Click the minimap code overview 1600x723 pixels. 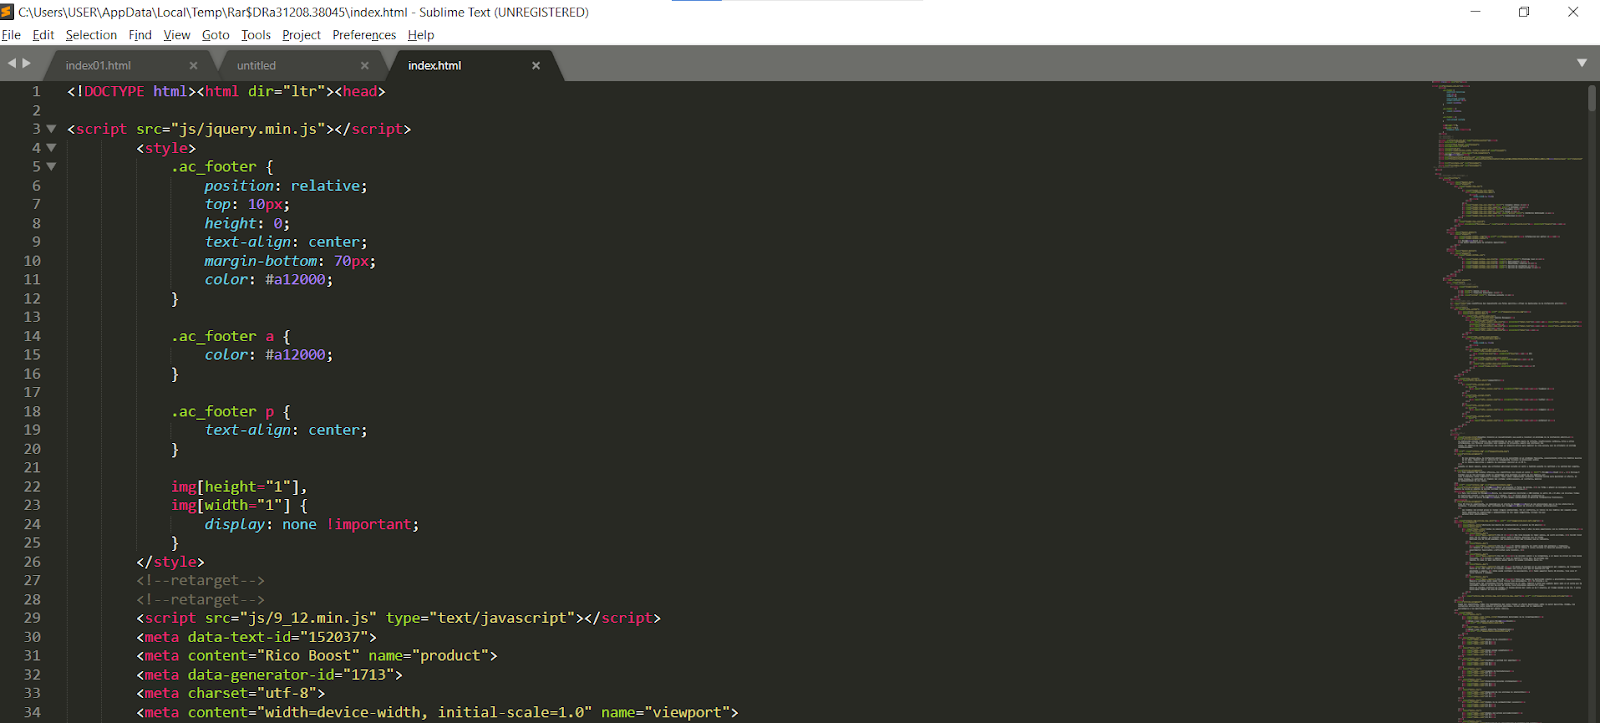[x=1508, y=400]
